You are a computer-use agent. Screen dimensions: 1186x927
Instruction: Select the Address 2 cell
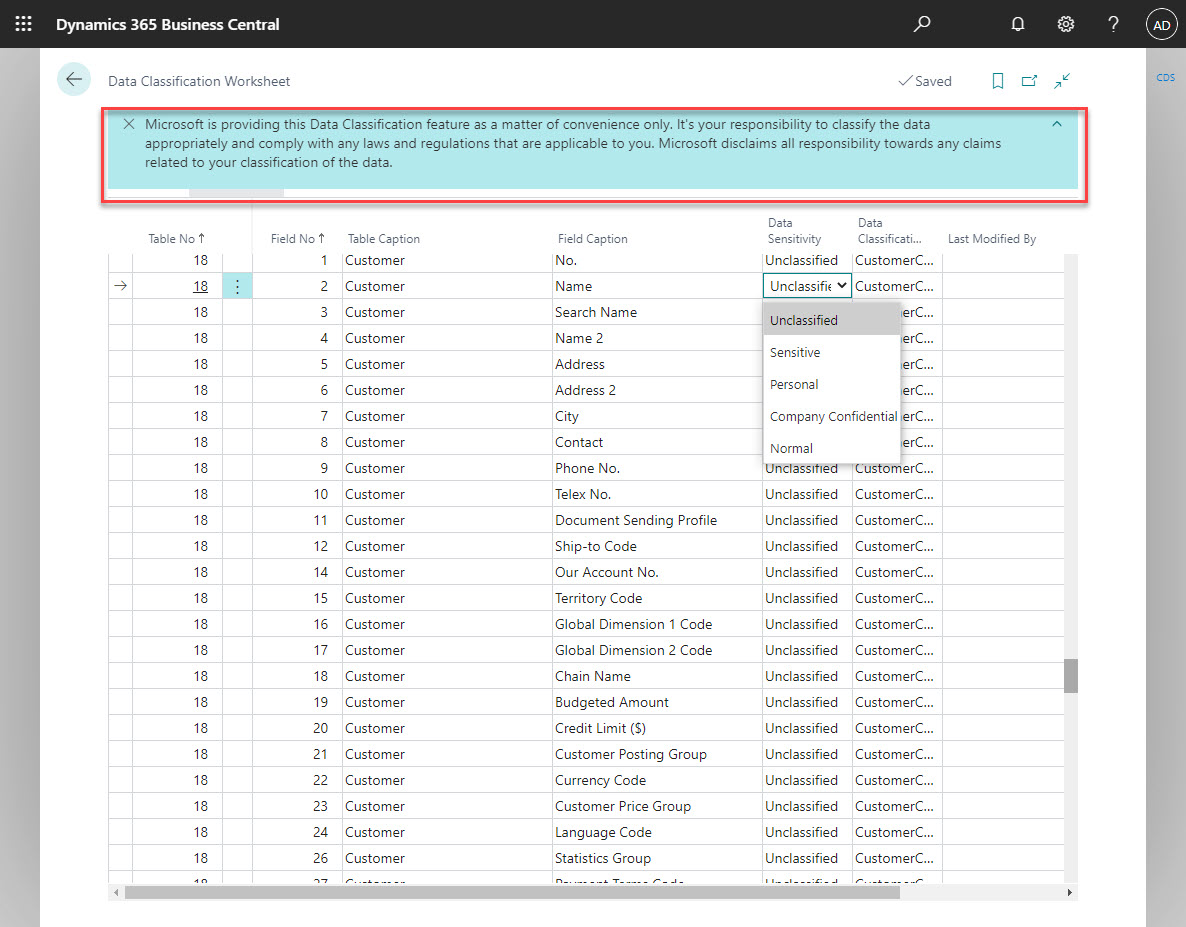[657, 390]
